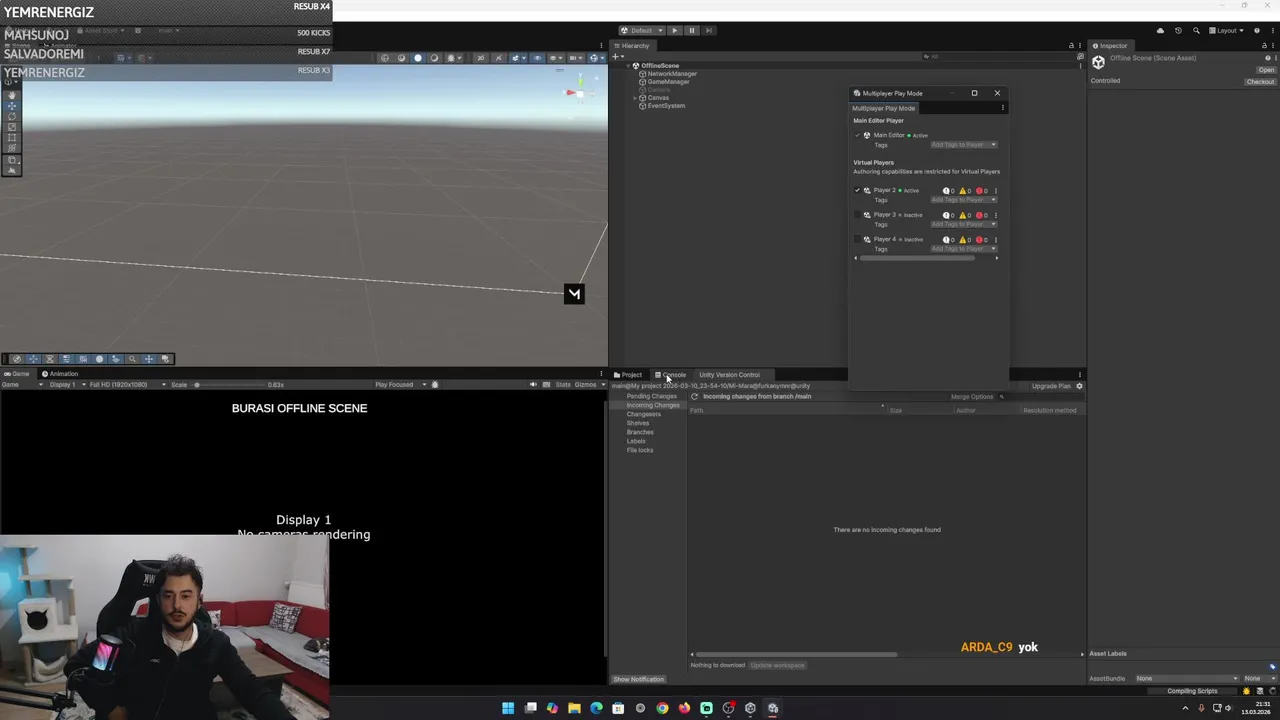This screenshot has width=1280, height=720.
Task: Open the Player 2 Add Tags dropdown
Action: [963, 200]
